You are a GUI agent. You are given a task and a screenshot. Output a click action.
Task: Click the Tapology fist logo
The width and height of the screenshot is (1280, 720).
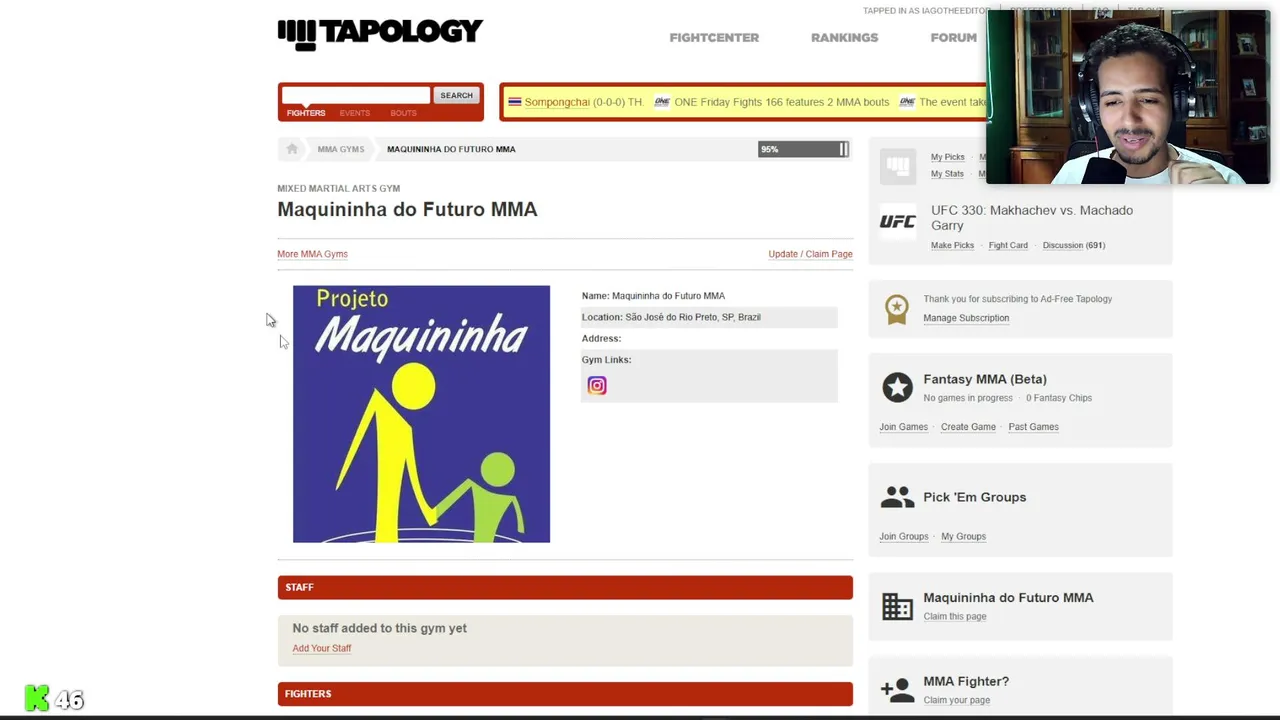coord(297,34)
